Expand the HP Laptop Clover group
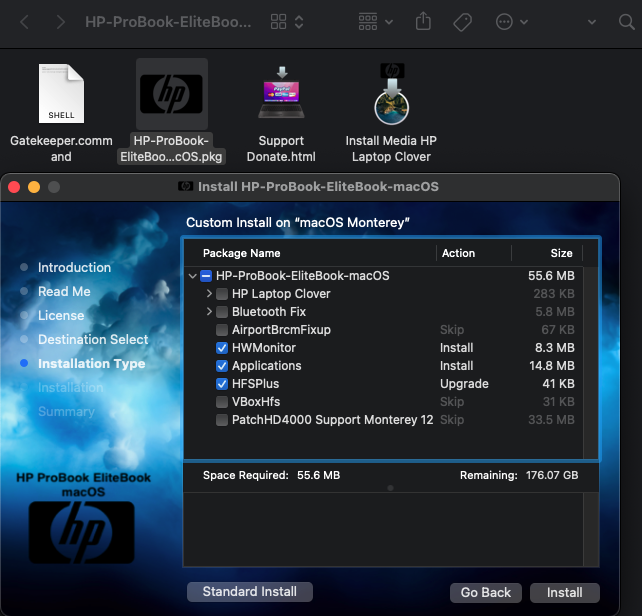The height and width of the screenshot is (616, 642). pos(209,294)
